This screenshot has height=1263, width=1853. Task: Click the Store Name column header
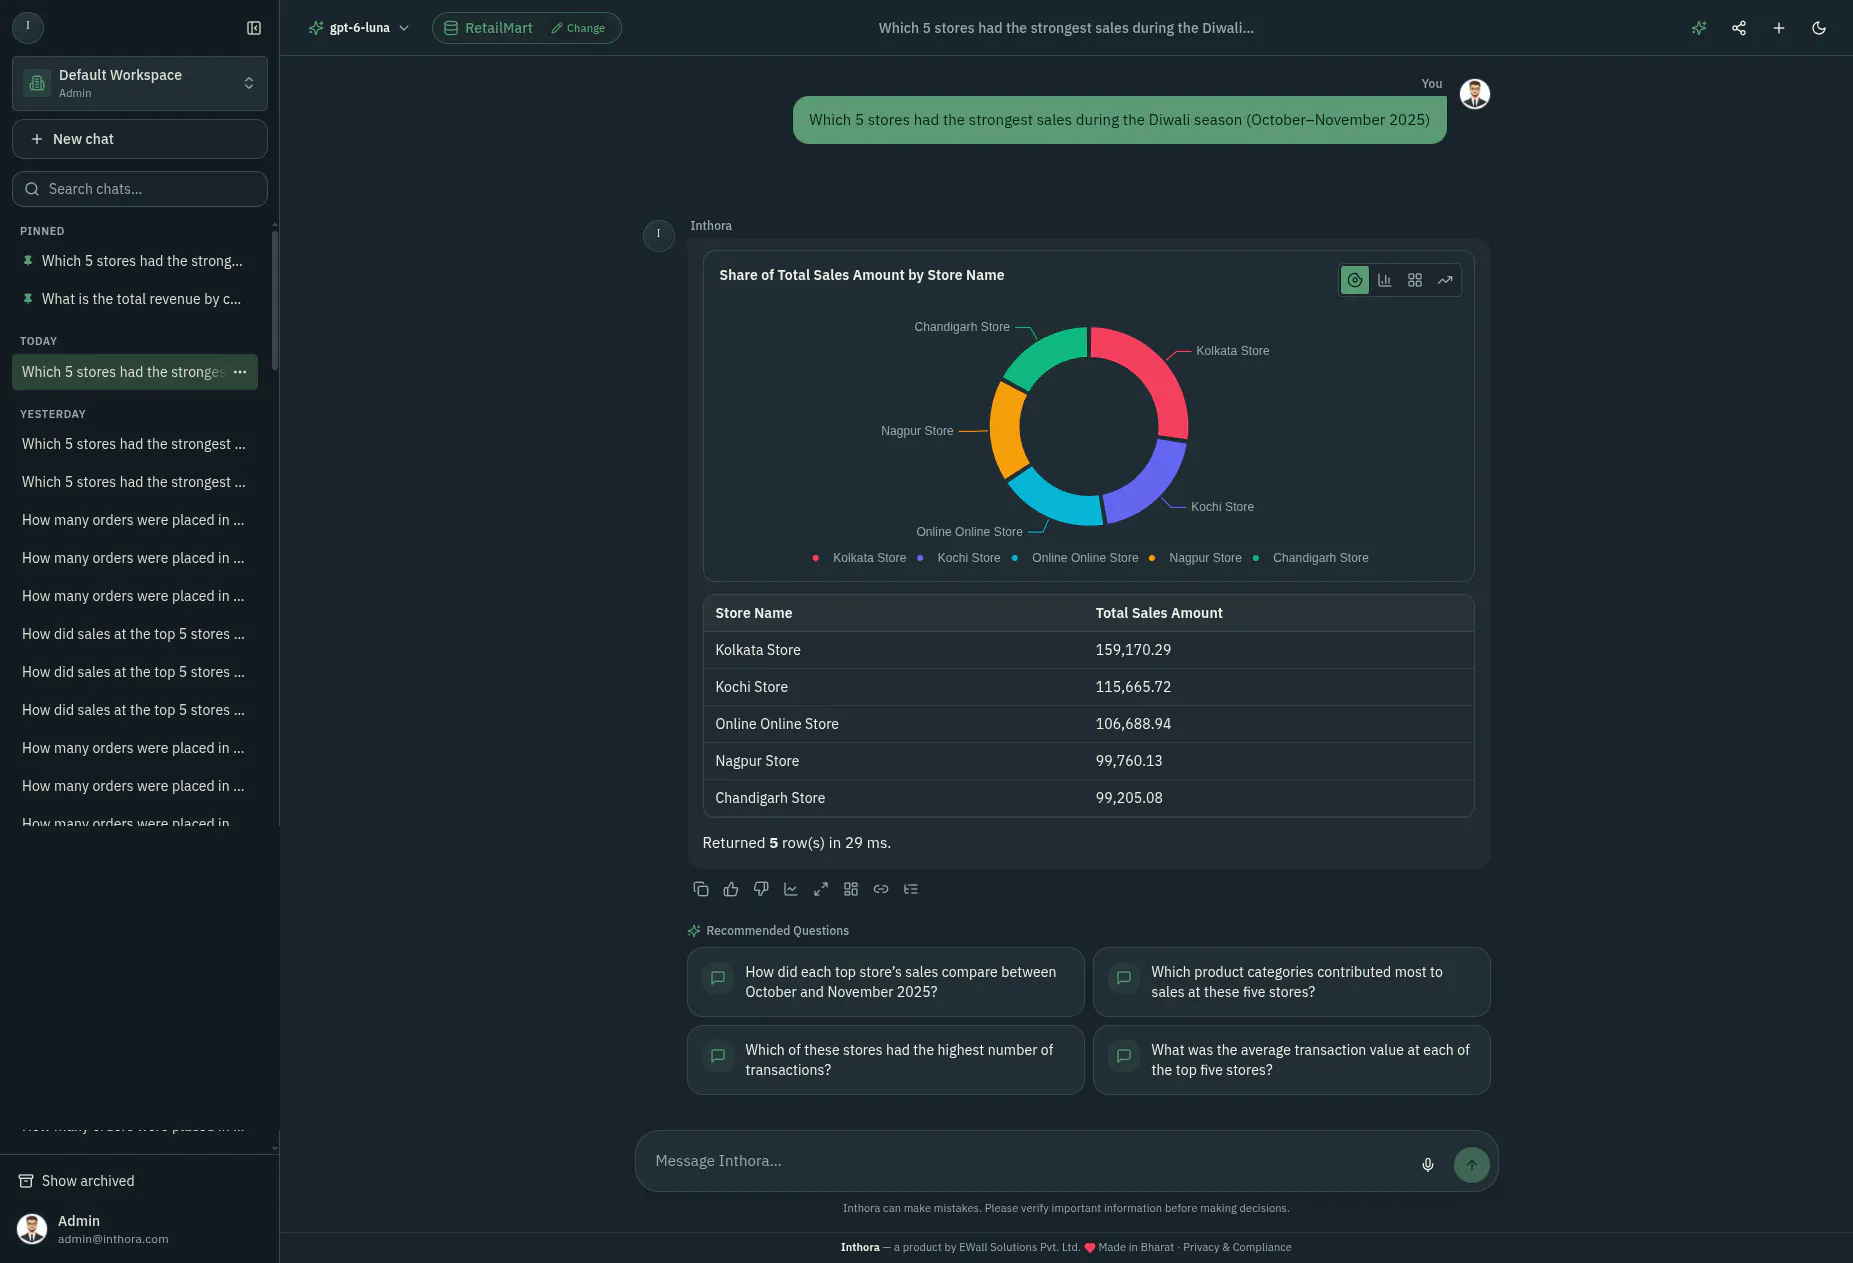click(x=754, y=613)
